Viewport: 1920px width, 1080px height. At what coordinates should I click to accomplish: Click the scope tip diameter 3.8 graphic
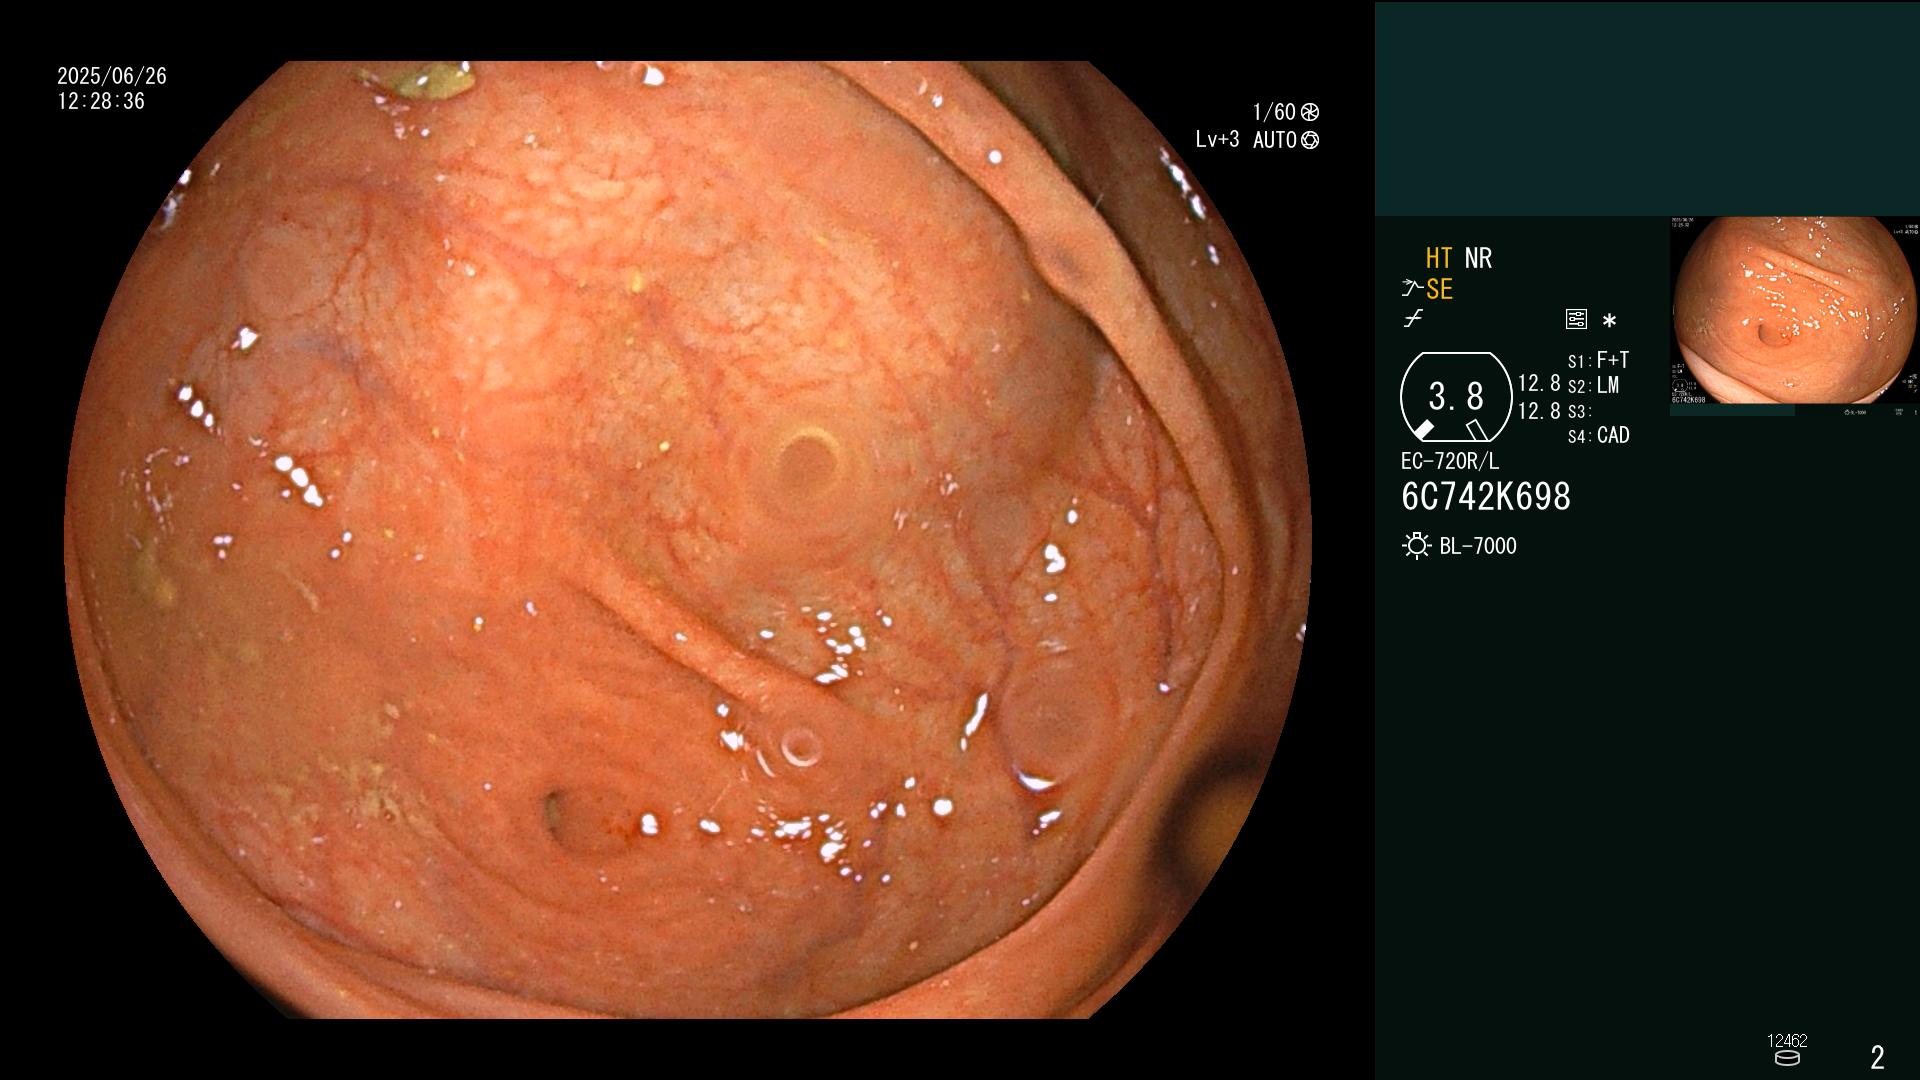[x=1456, y=397]
